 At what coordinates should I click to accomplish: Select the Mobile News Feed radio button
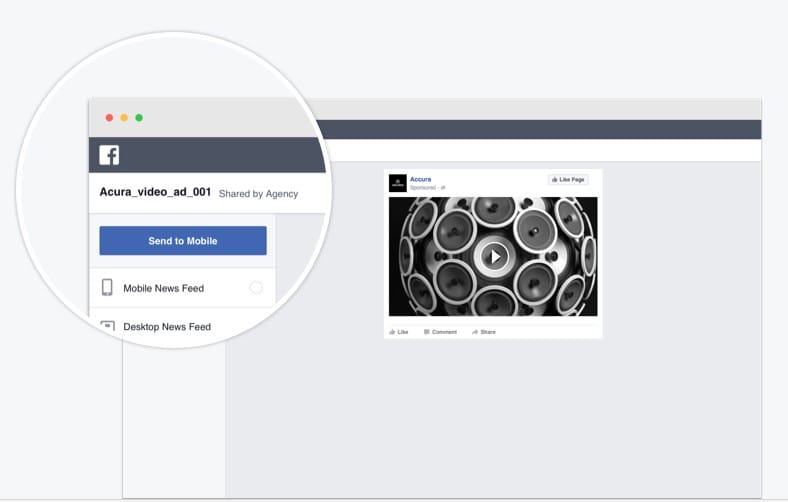[256, 288]
